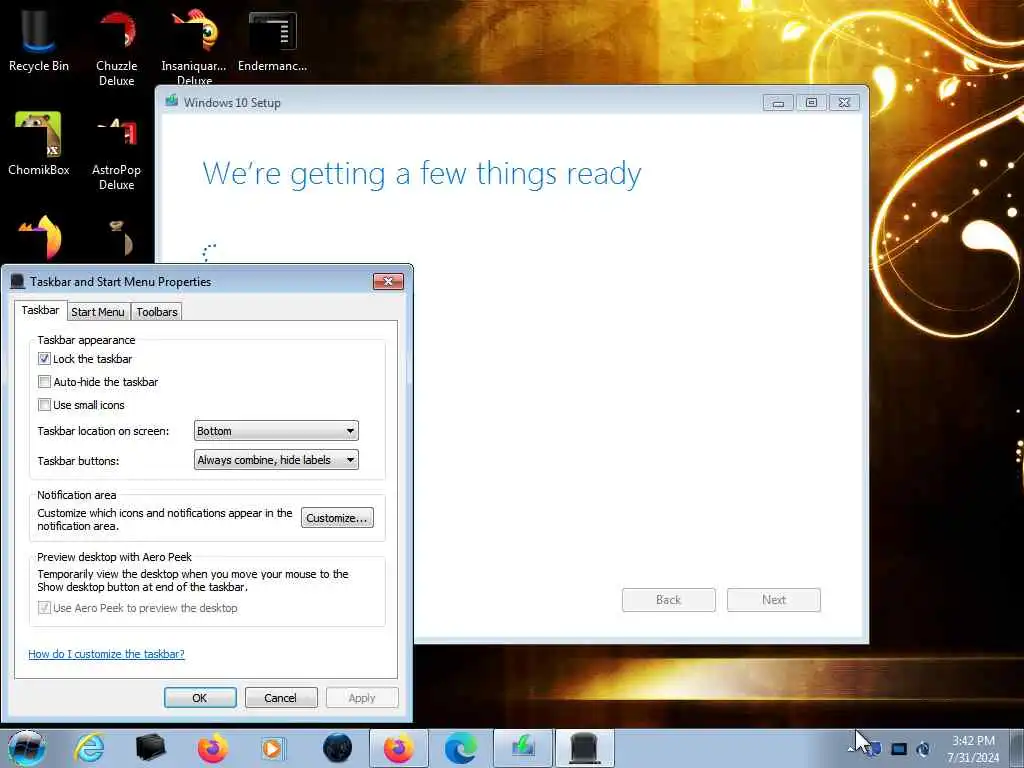This screenshot has width=1024, height=768.
Task: Switch to Windows 10 Setup taskbar button
Action: click(522, 748)
